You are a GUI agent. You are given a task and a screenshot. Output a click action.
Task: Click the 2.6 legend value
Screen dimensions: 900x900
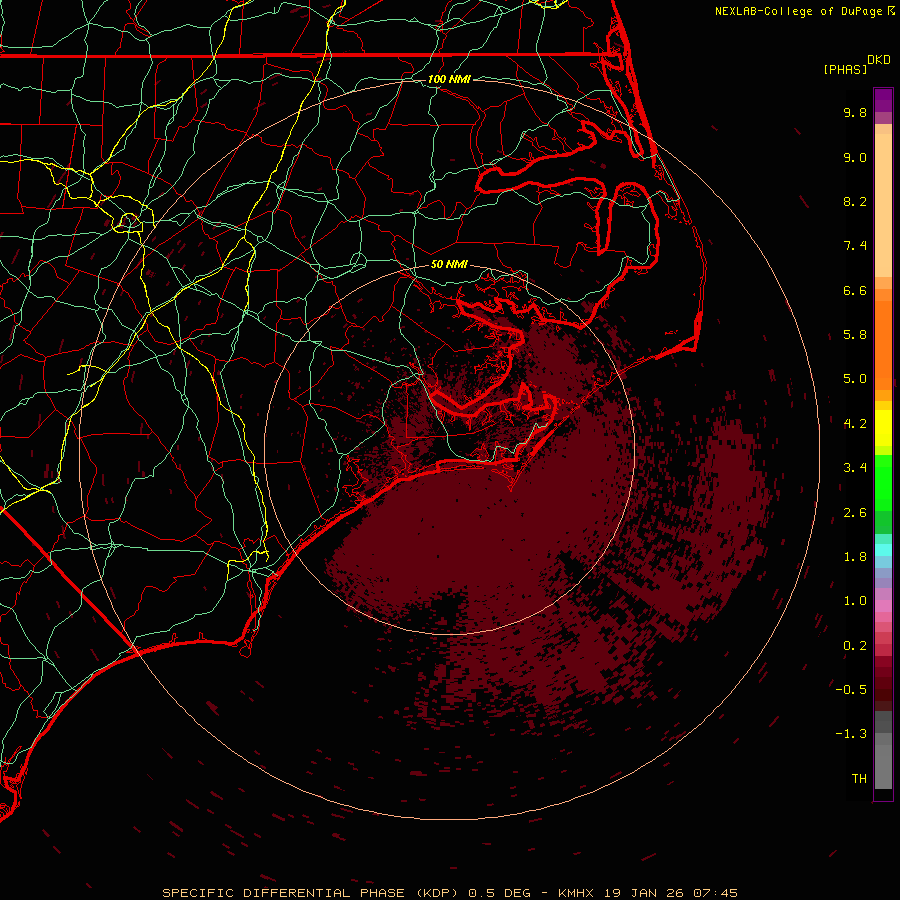pos(855,513)
